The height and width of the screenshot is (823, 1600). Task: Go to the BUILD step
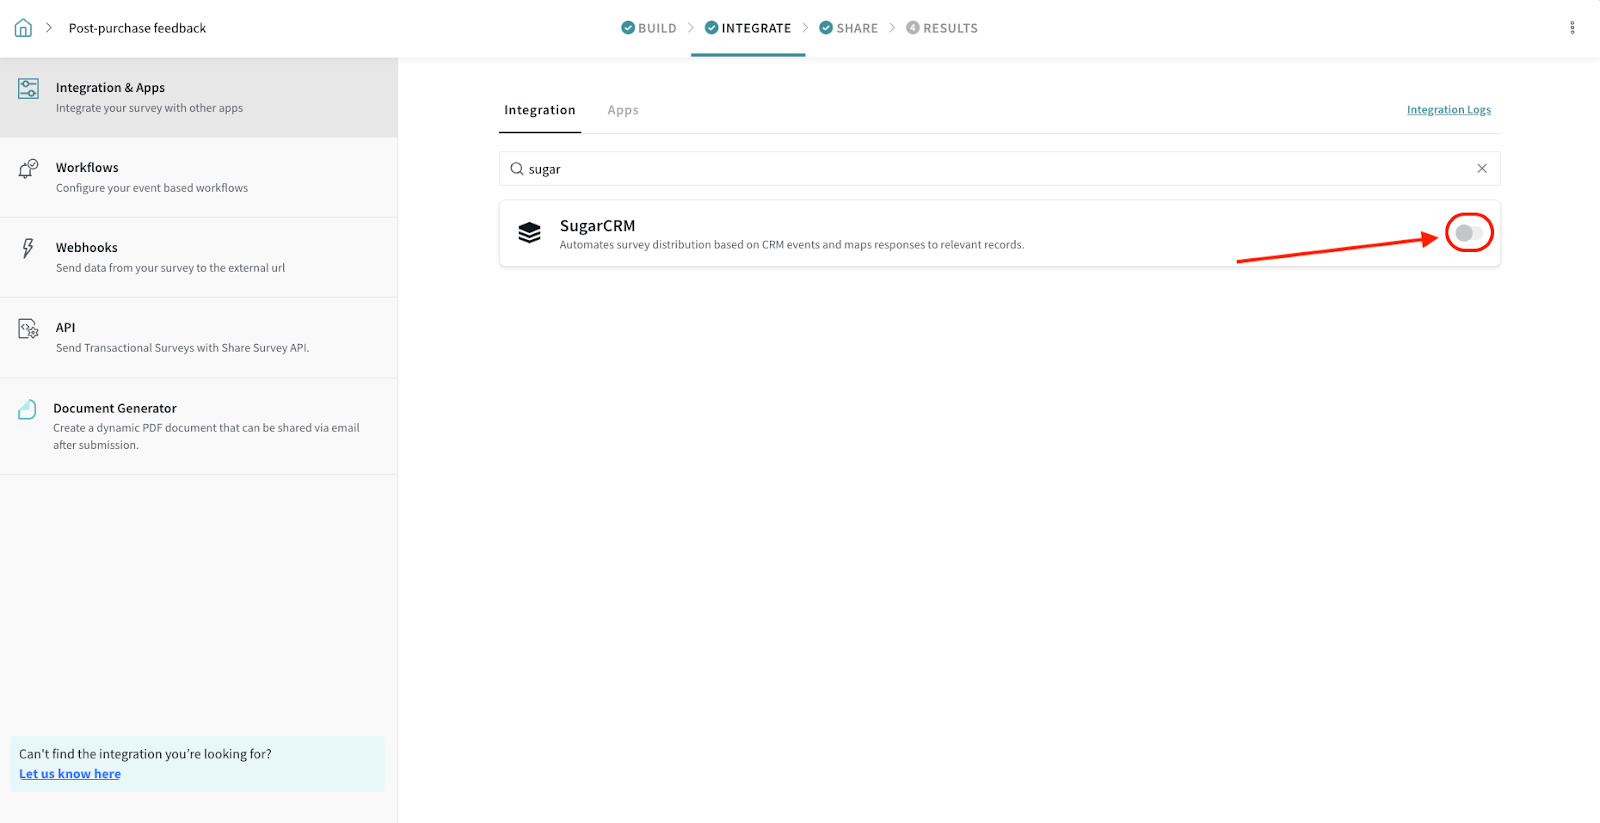pos(648,28)
